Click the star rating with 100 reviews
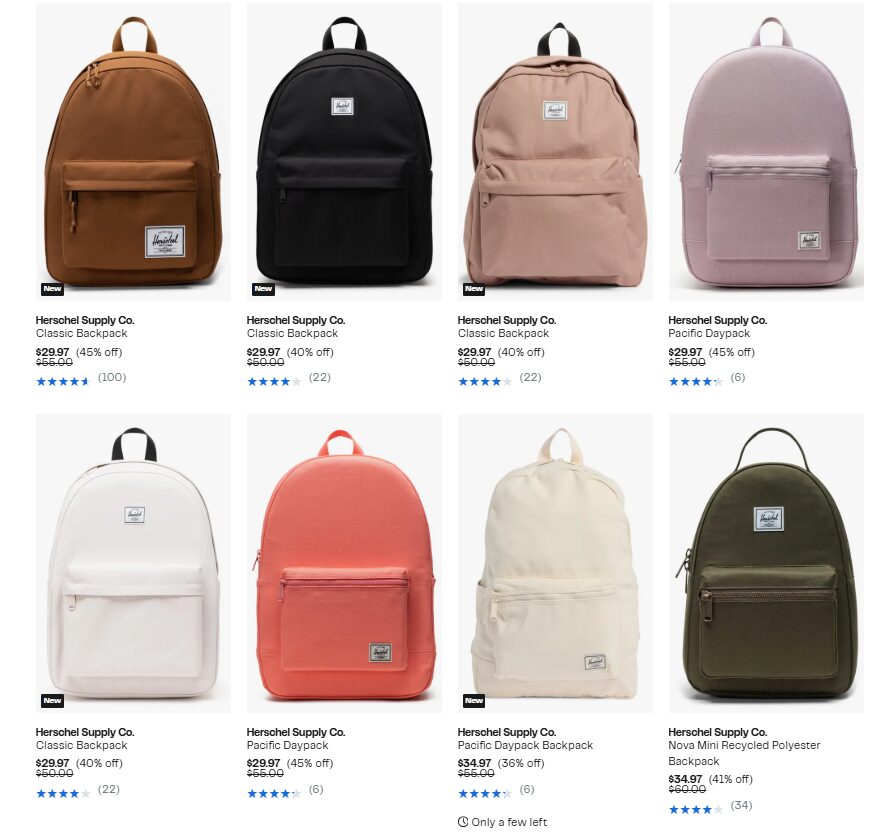Image resolution: width=895 pixels, height=840 pixels. click(x=63, y=381)
